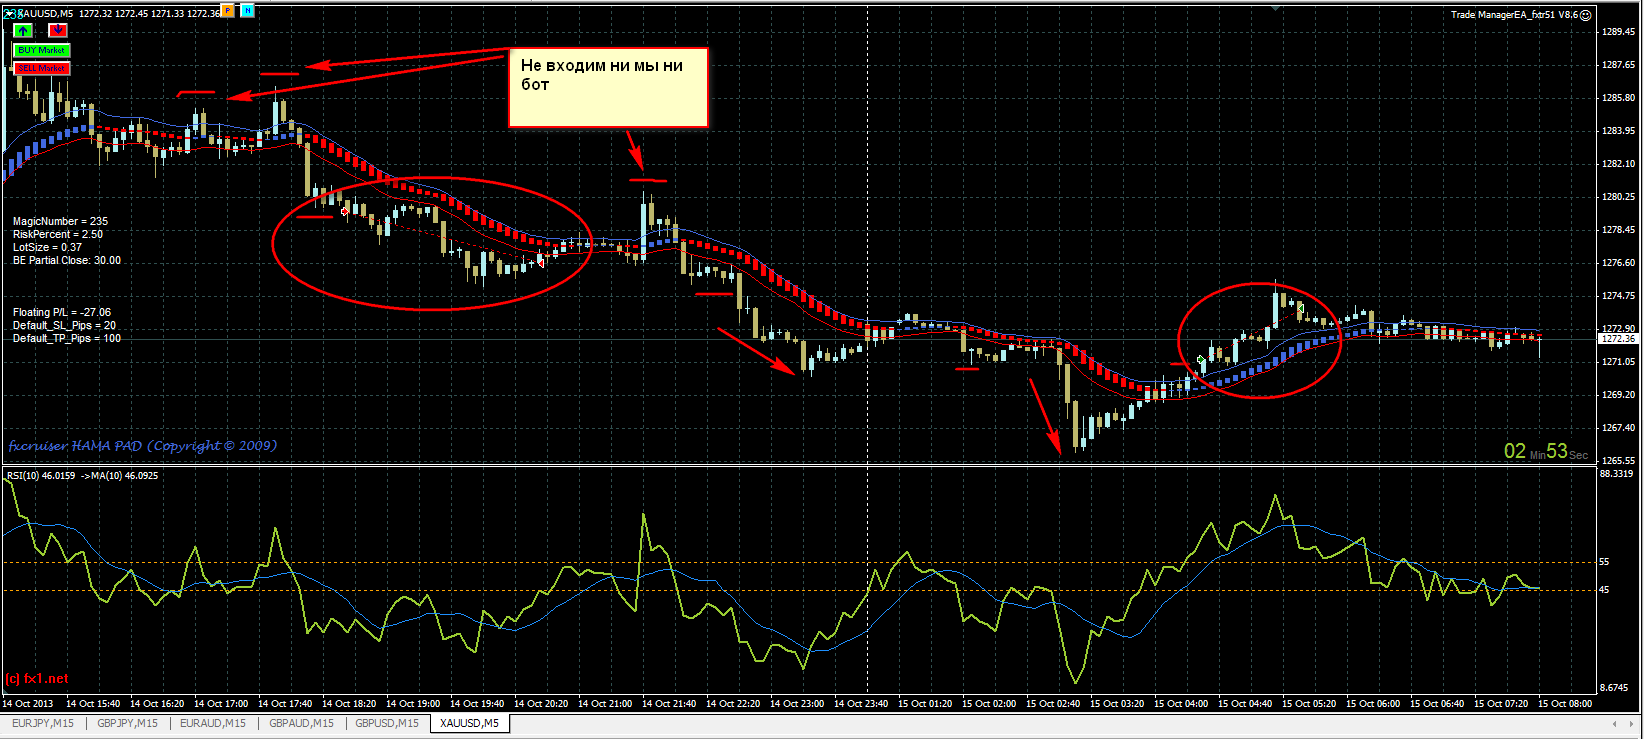The image size is (1644, 739).
Task: Click the Expert Advisor smiley face icon
Action: click(1585, 15)
